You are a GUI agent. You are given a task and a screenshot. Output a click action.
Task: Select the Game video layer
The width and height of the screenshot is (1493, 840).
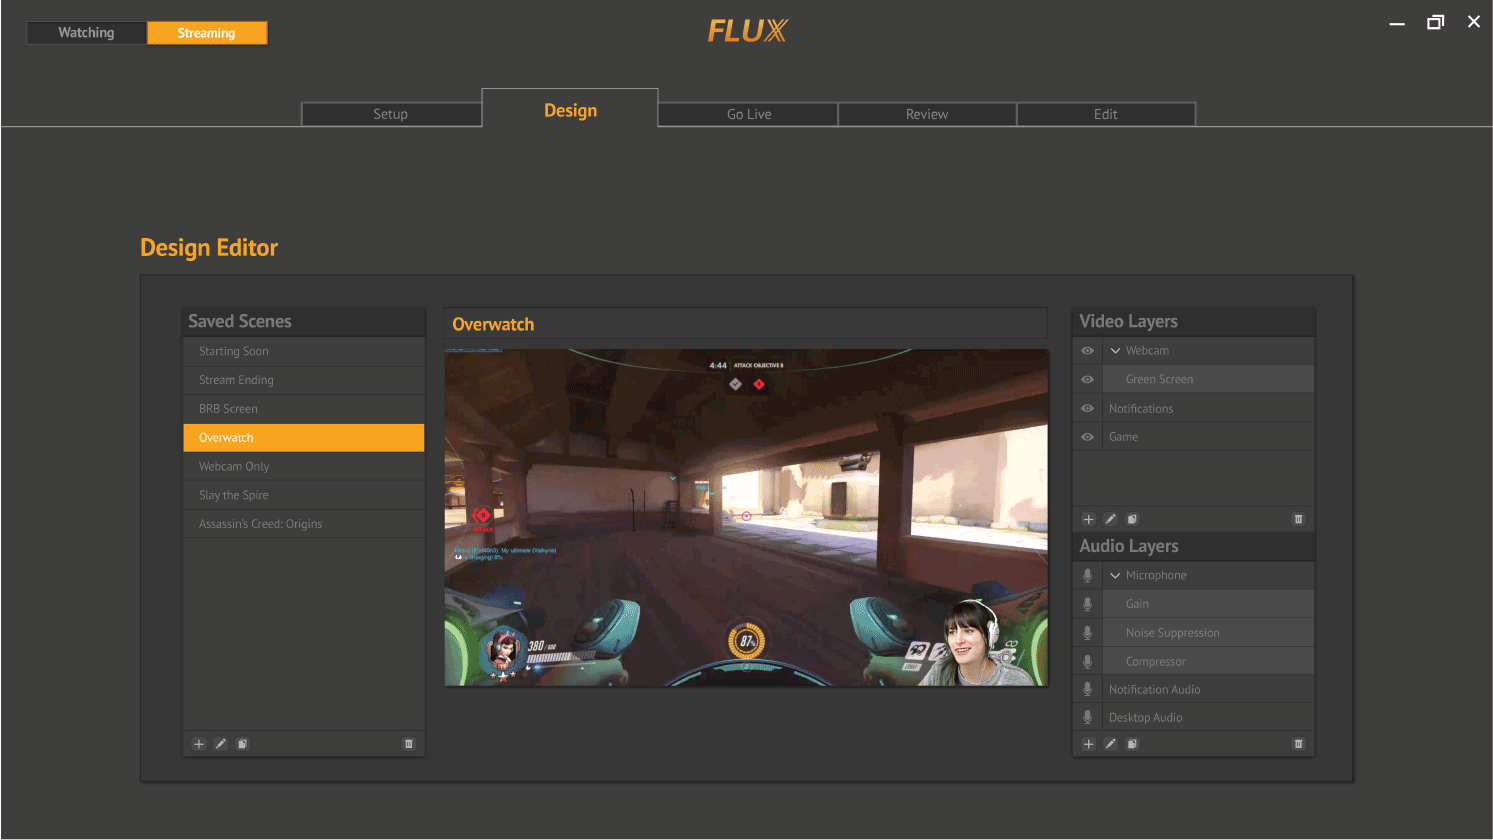[1208, 437]
